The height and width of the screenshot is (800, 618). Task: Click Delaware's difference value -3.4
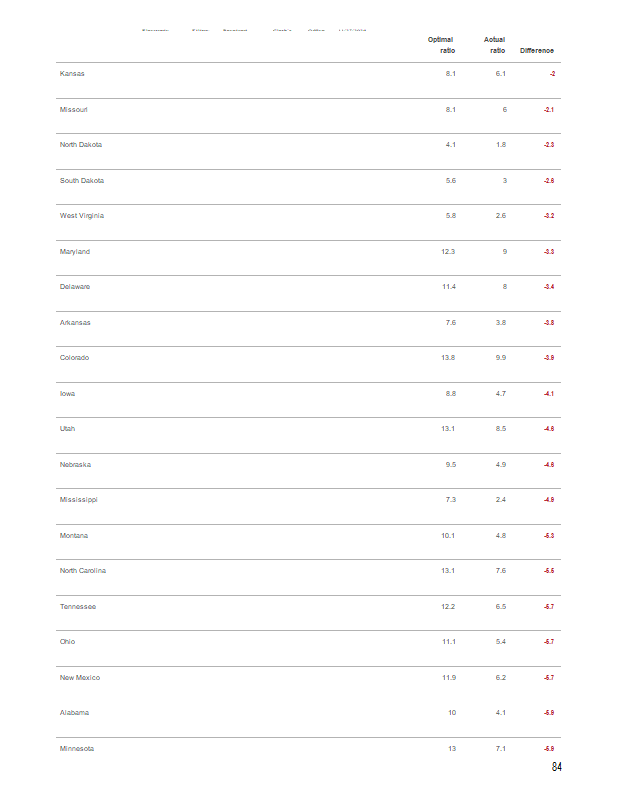point(549,287)
